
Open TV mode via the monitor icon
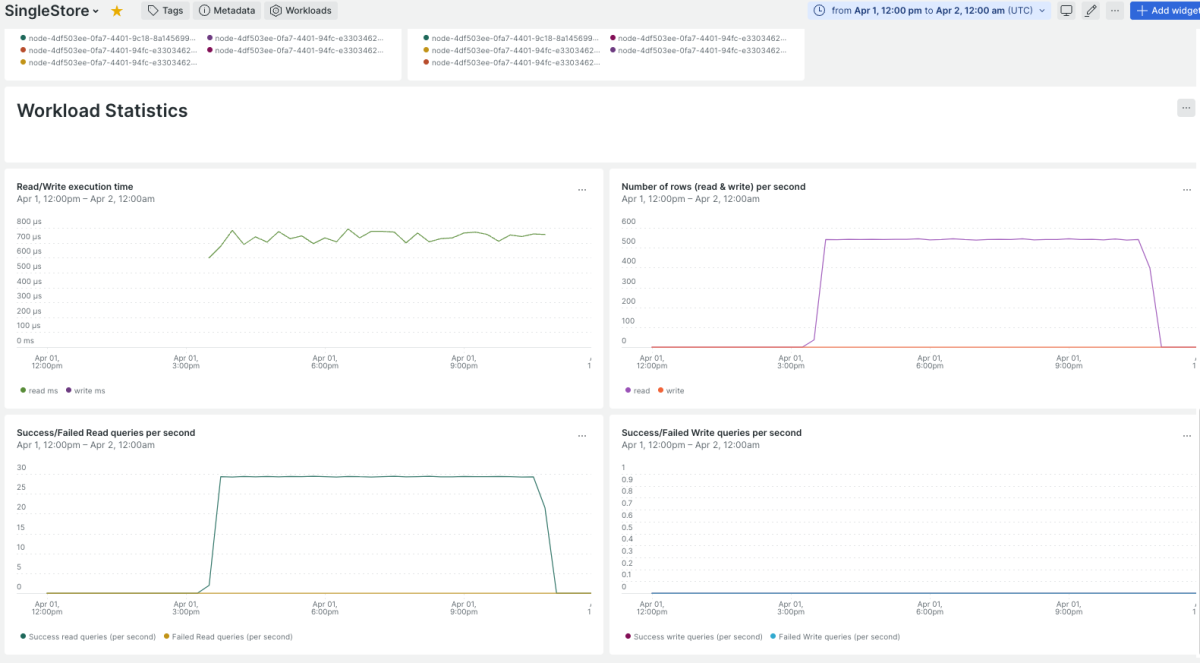coord(1066,11)
